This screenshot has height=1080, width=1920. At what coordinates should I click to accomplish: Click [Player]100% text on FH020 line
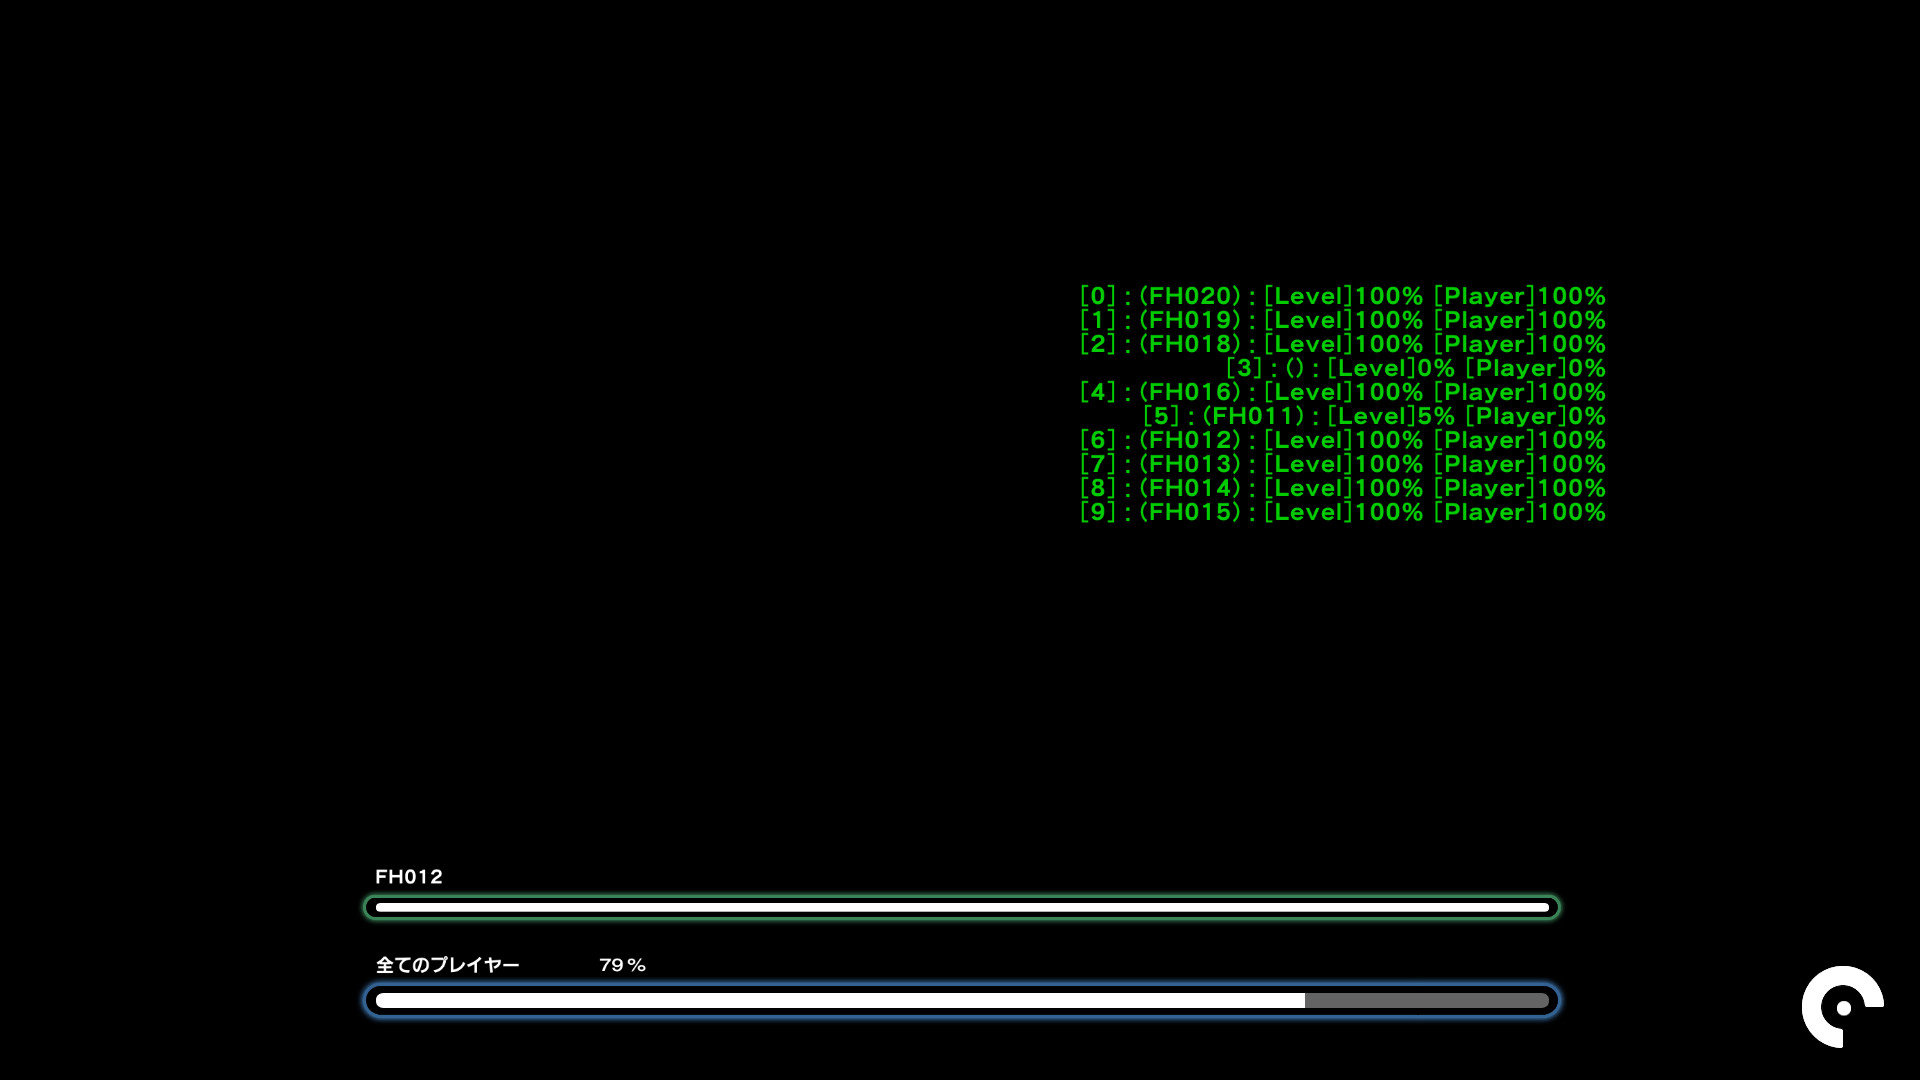point(1519,296)
